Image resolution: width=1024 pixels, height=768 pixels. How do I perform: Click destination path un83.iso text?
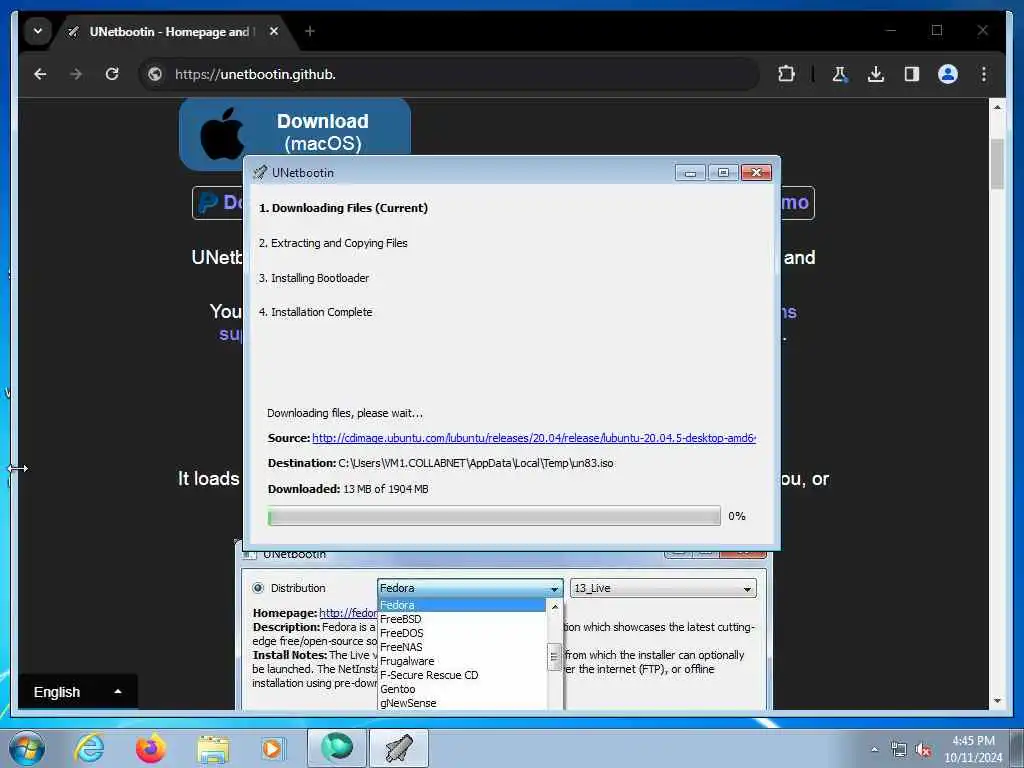tap(476, 463)
